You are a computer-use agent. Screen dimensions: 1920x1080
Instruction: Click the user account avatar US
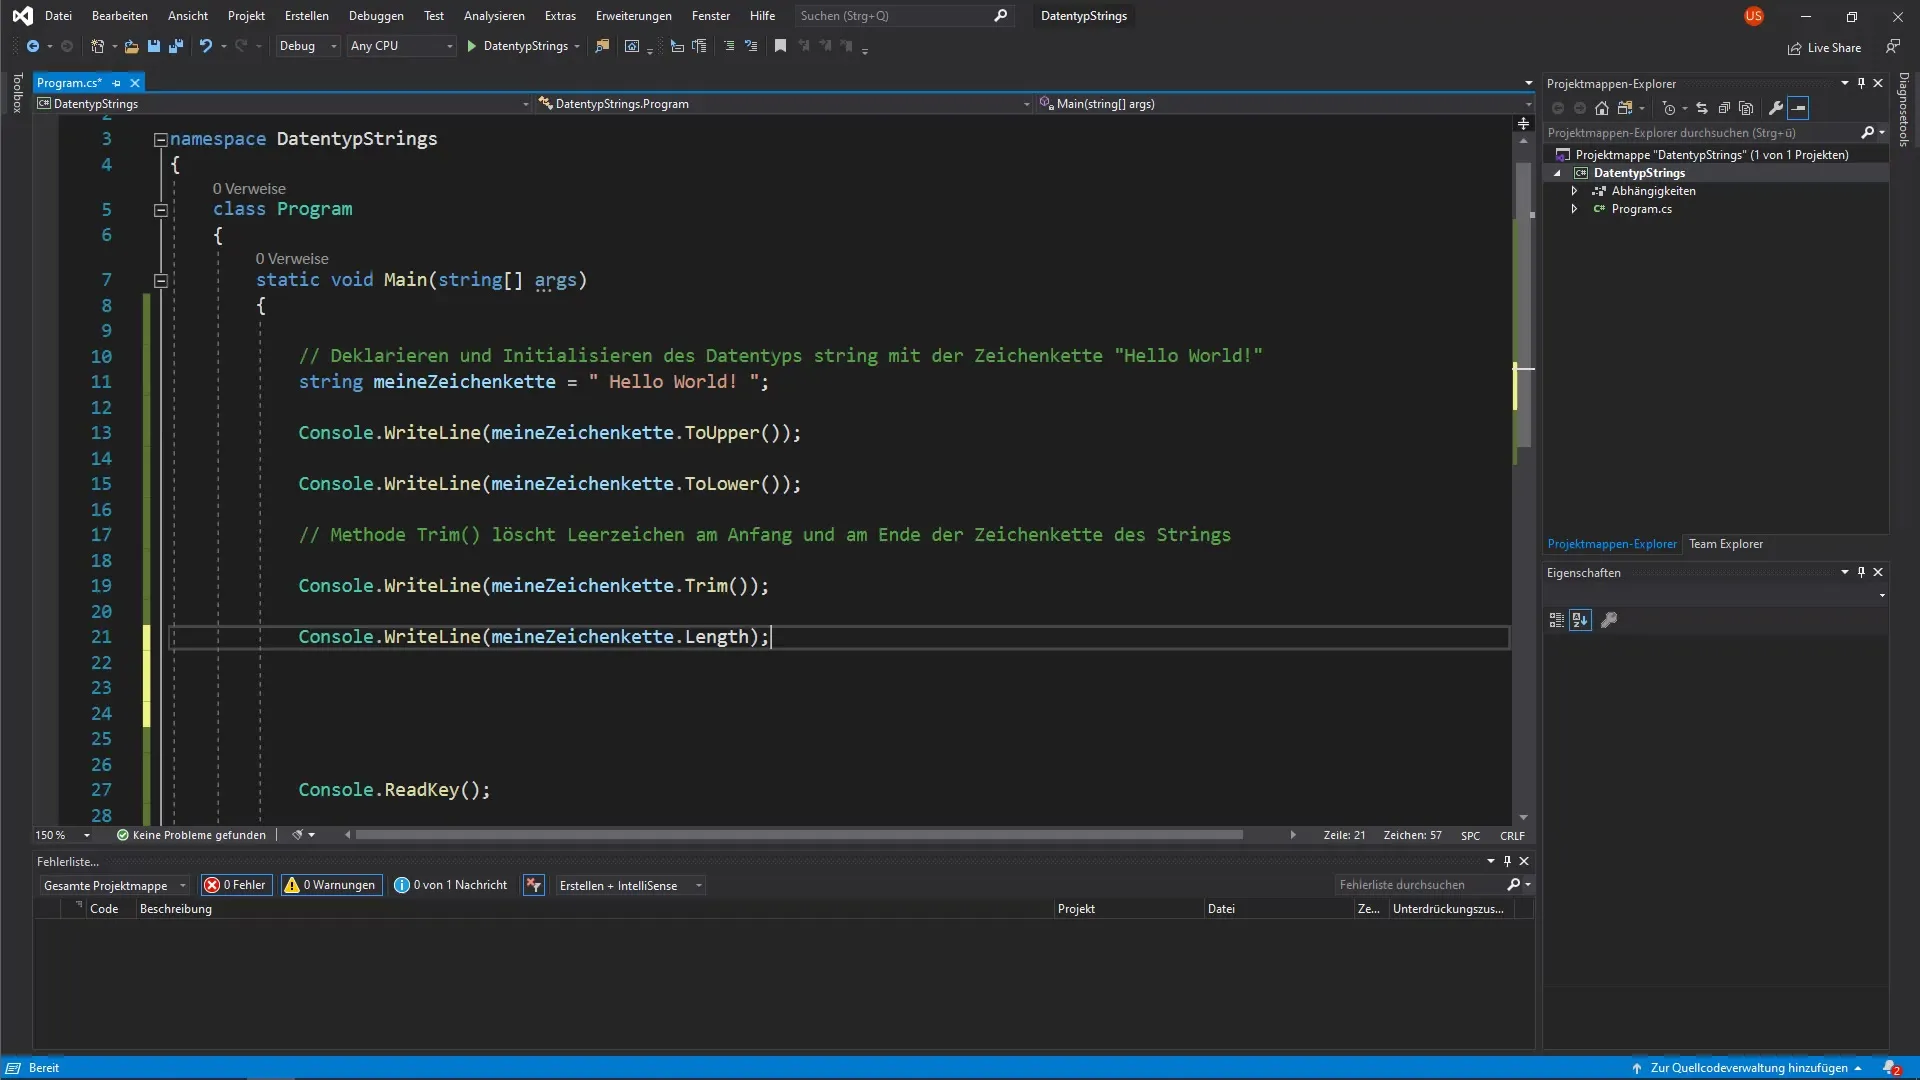click(1753, 16)
